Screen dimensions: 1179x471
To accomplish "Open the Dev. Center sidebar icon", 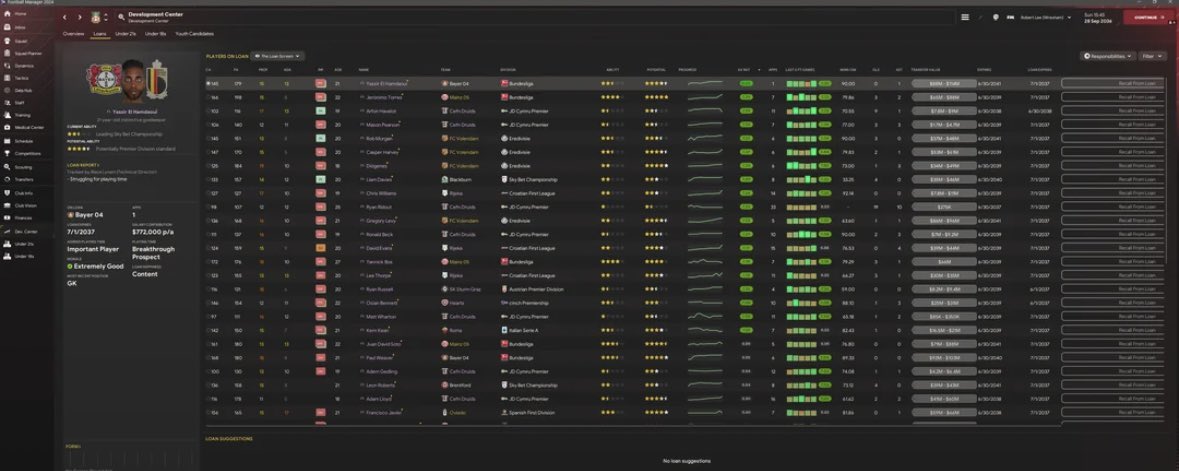I will pos(8,232).
